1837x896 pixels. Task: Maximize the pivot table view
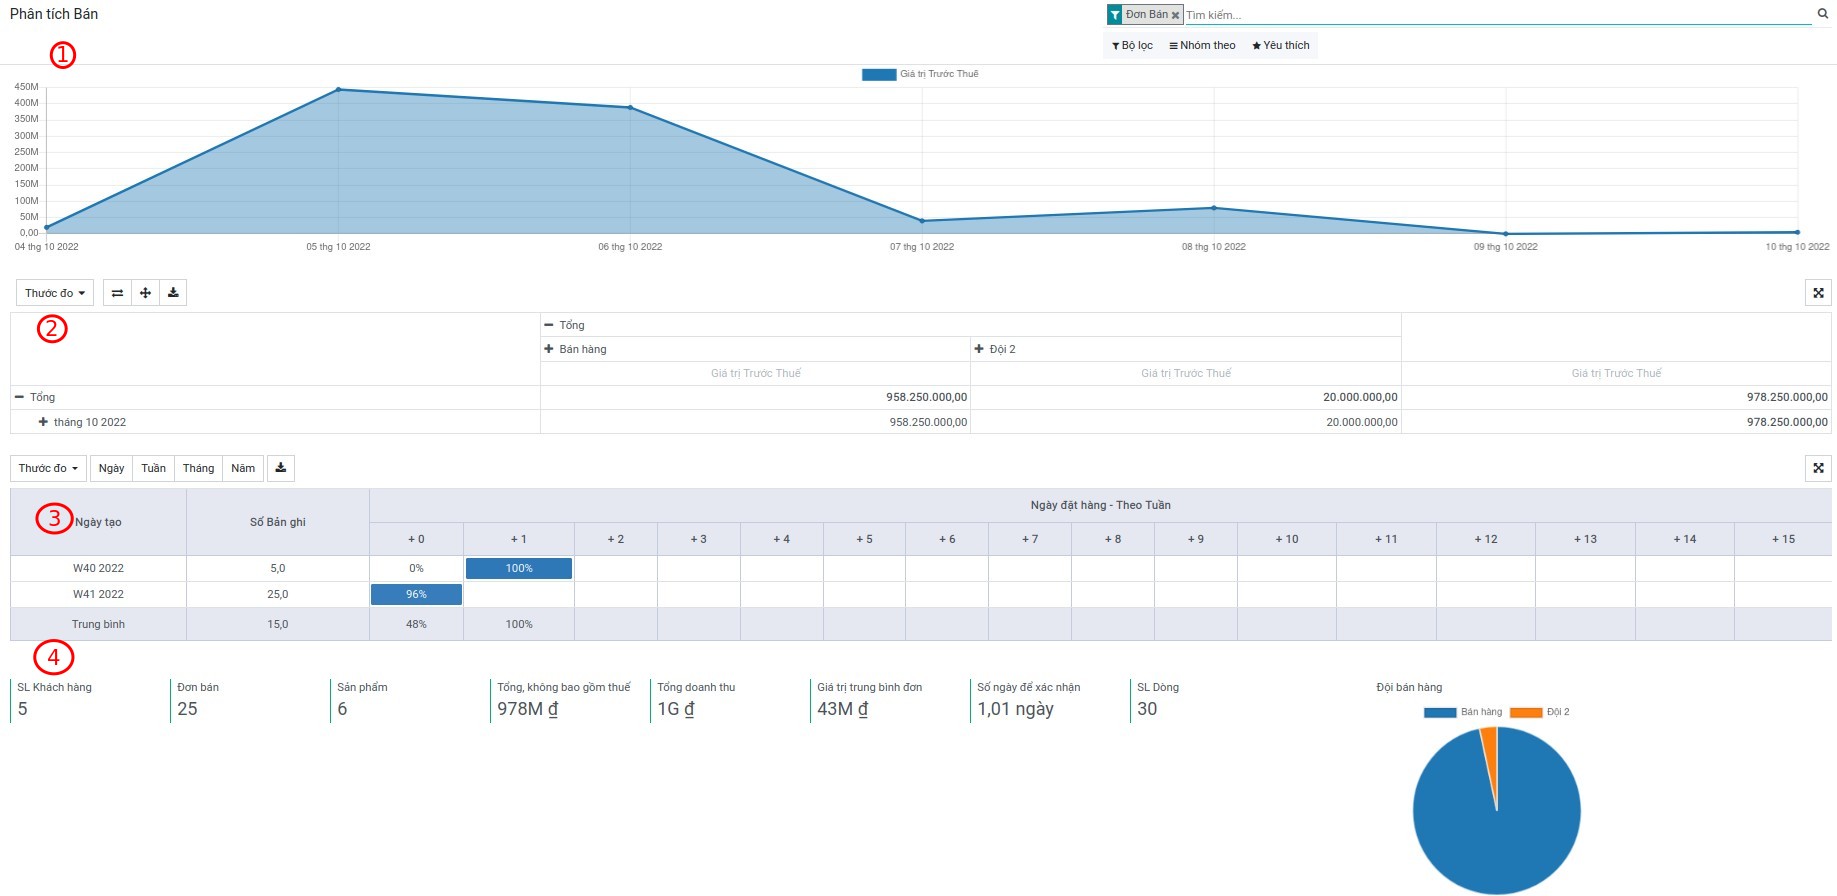tap(1818, 293)
